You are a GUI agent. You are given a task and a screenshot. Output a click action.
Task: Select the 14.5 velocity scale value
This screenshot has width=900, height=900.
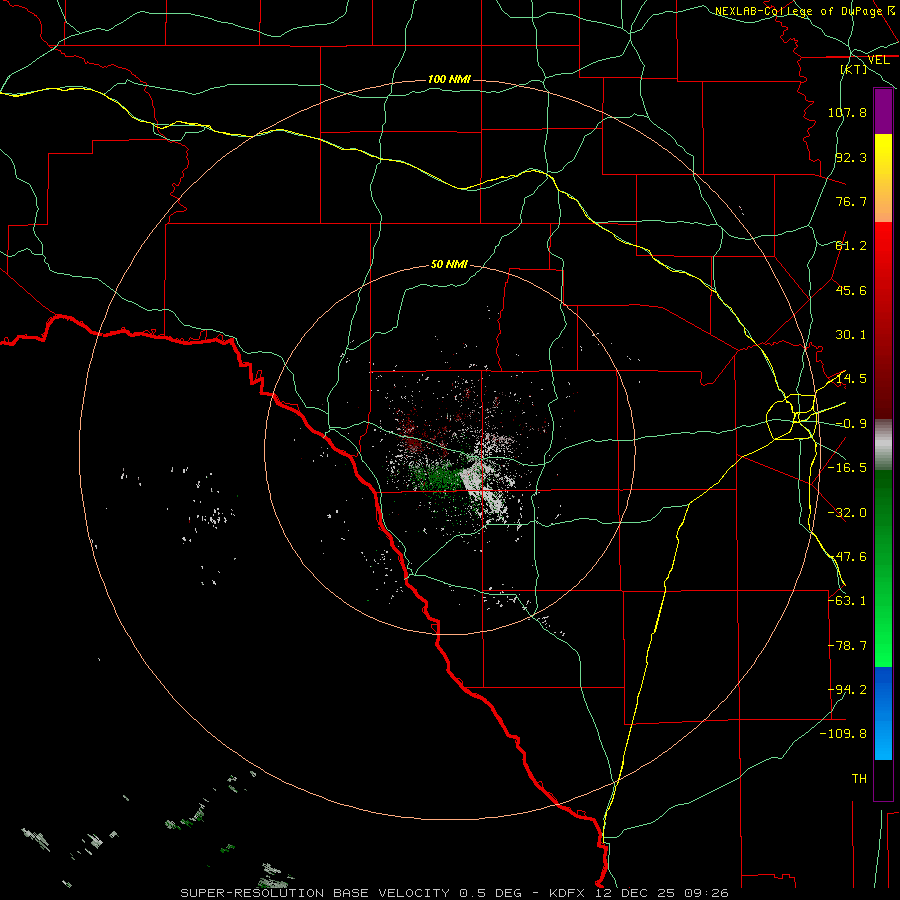851,379
